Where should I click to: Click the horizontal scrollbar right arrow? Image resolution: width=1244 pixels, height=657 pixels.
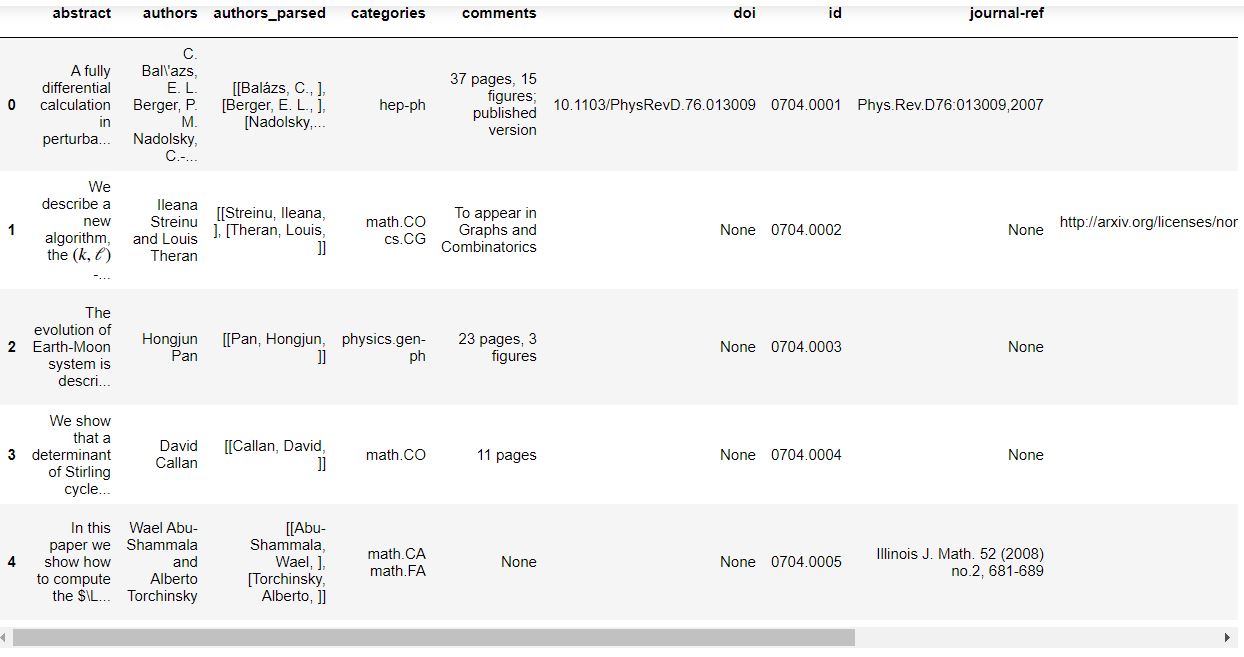coord(1228,637)
